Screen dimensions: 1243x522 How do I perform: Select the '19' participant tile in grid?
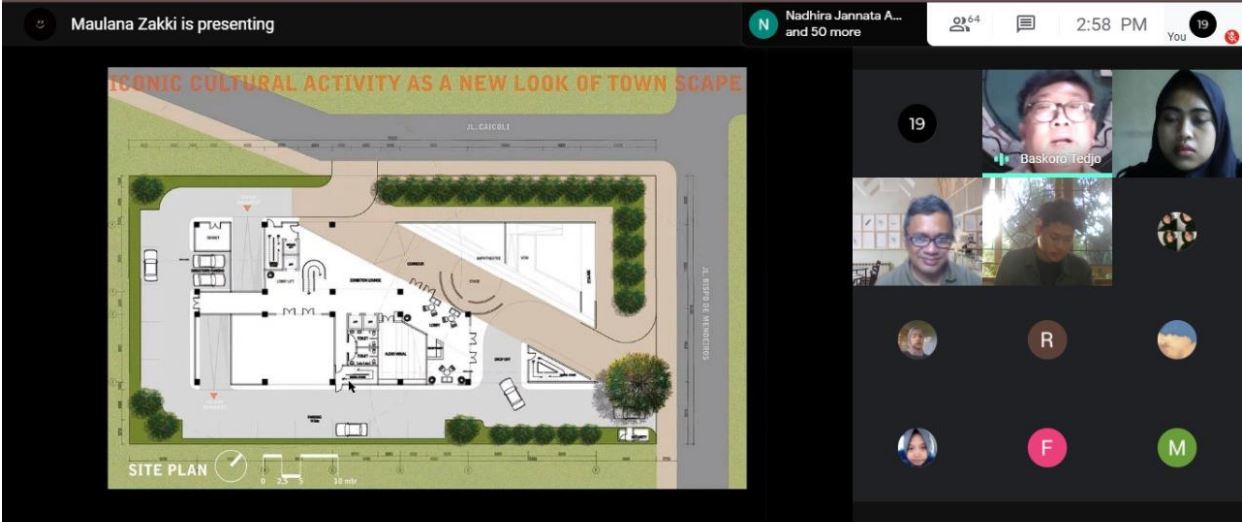coord(916,124)
